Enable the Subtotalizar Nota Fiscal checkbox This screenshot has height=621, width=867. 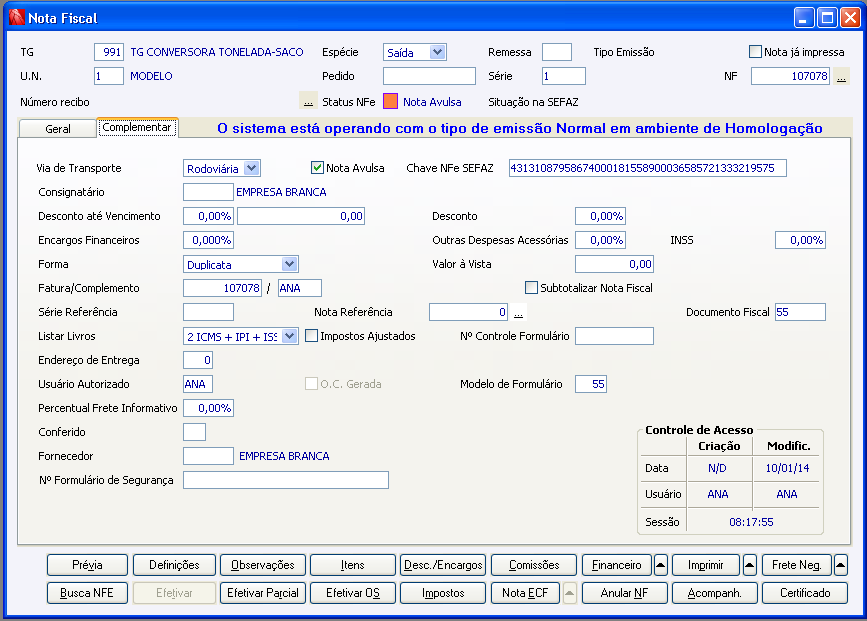tap(531, 288)
